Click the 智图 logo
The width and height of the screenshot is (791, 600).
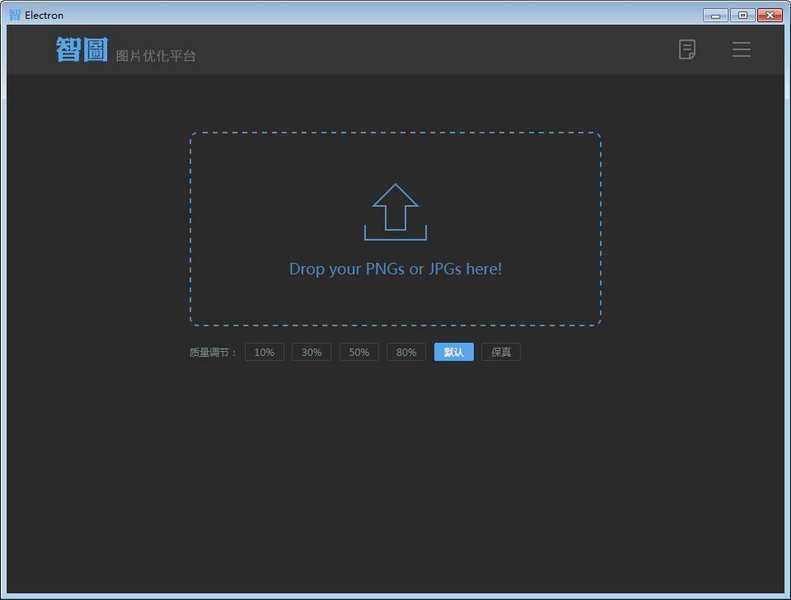pos(82,50)
